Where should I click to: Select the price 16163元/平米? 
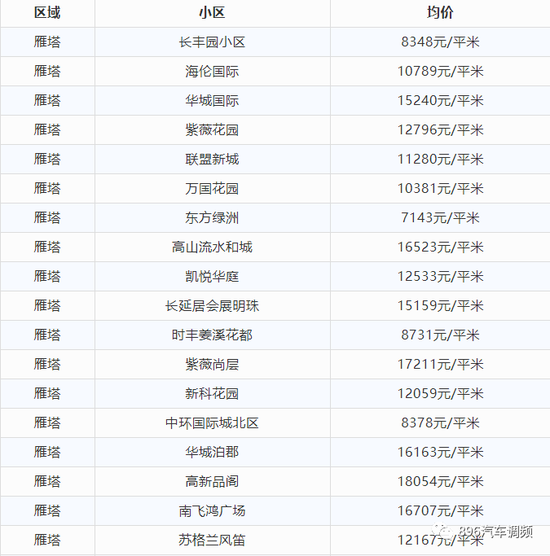tap(440, 452)
